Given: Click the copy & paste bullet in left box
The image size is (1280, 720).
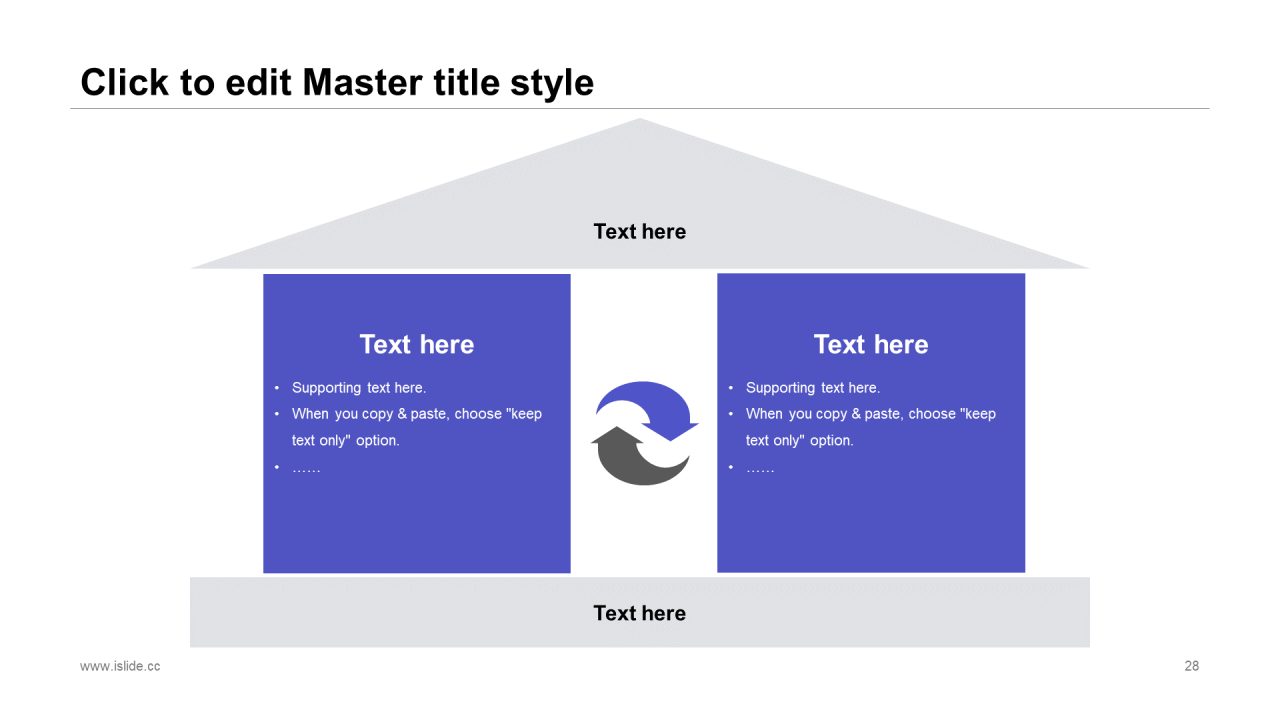Looking at the screenshot, I should coord(417,427).
